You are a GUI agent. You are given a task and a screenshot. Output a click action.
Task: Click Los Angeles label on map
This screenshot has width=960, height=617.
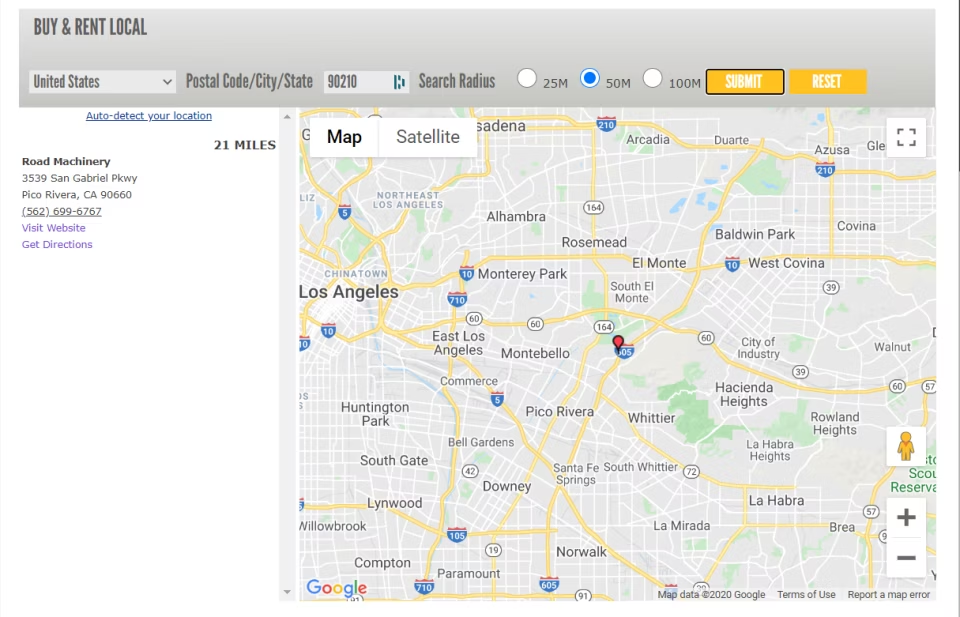349,292
